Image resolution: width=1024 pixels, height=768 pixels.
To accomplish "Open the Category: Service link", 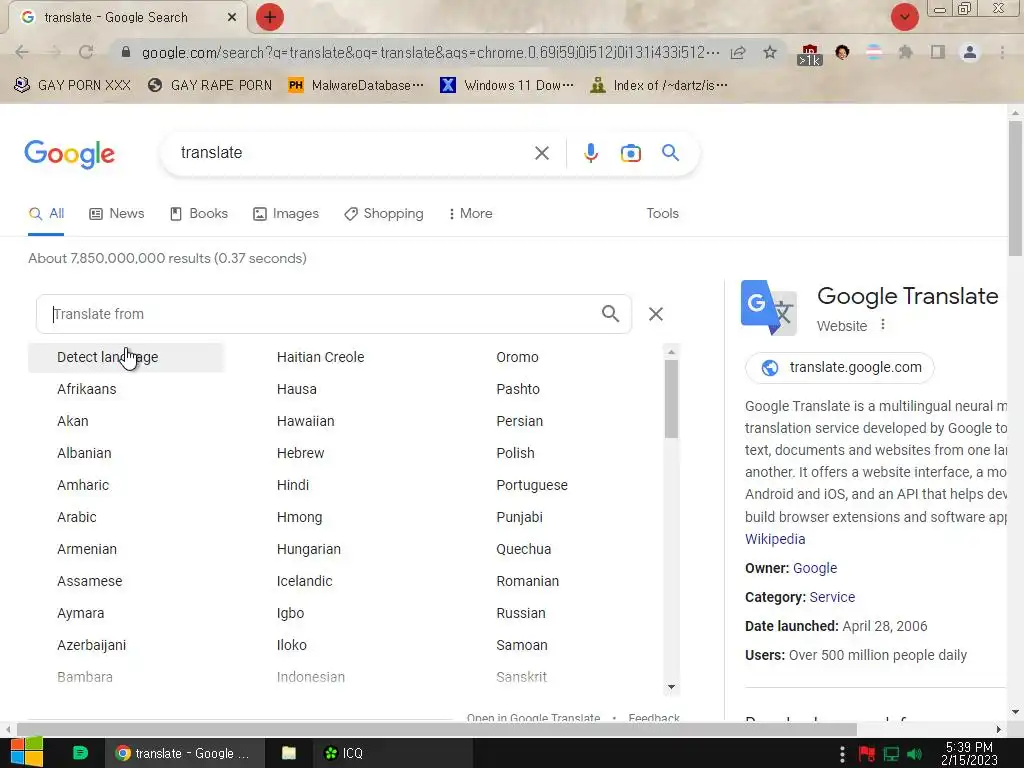I will [x=832, y=597].
